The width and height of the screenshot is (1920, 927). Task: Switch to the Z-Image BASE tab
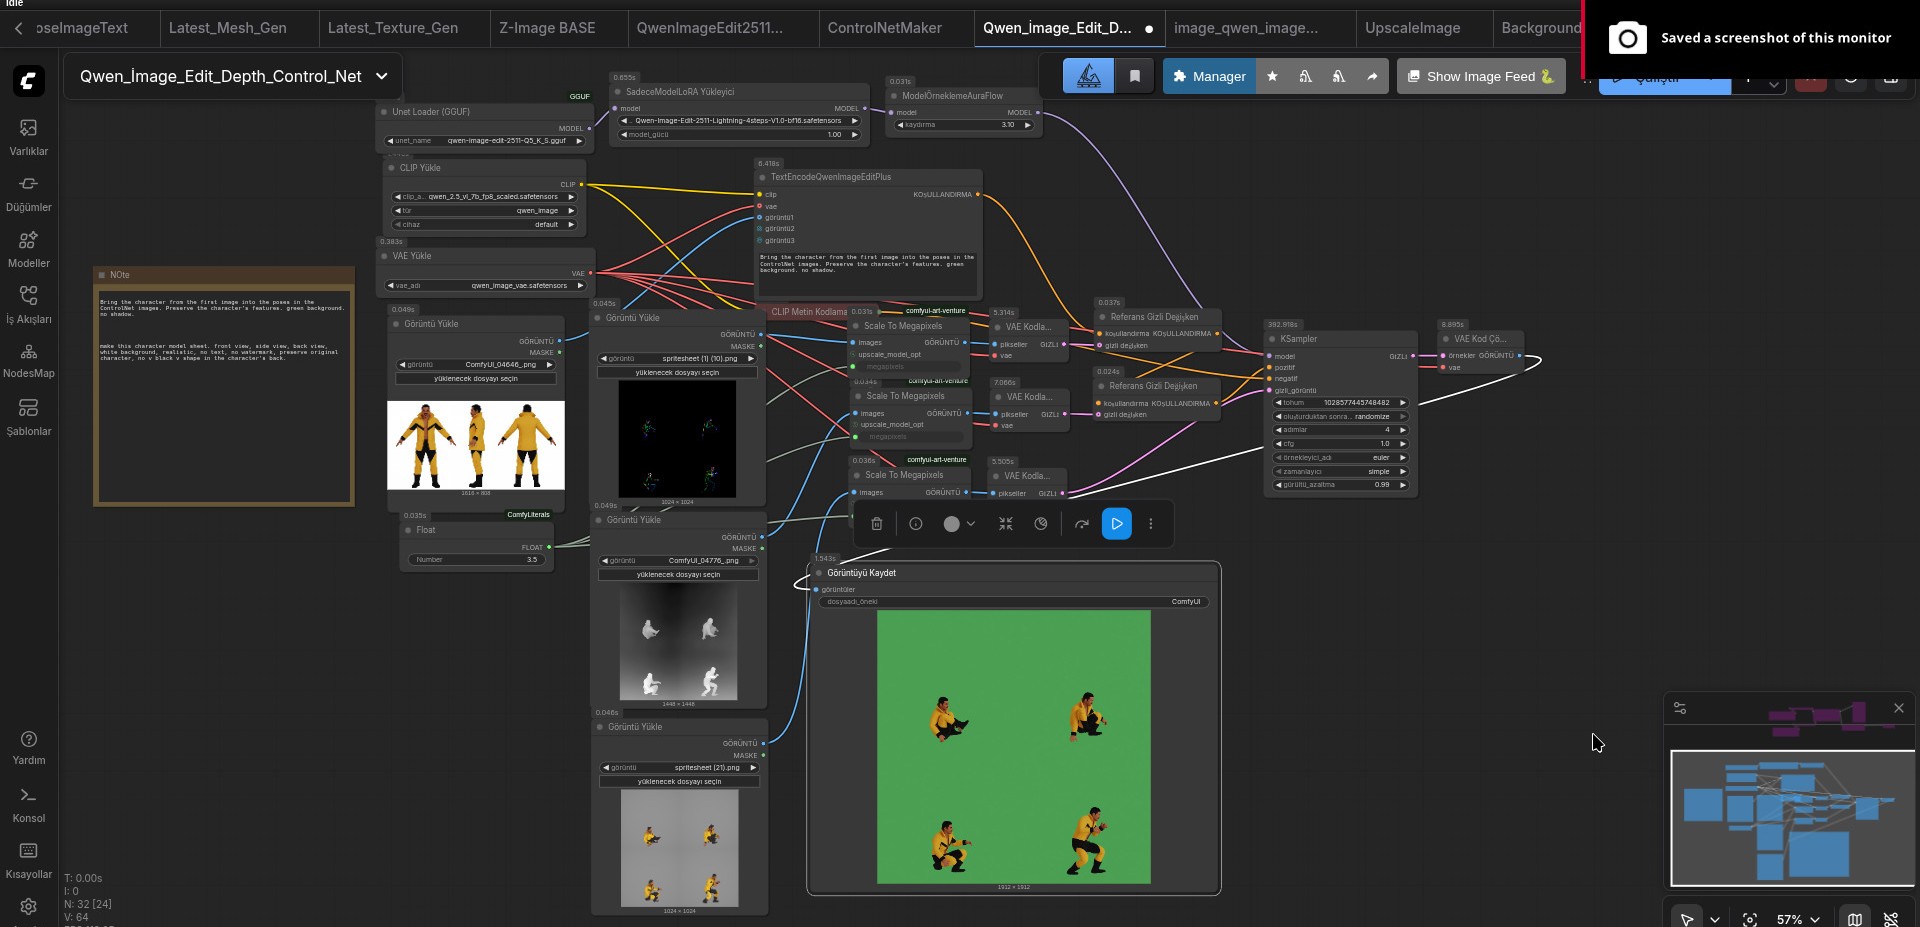(547, 28)
